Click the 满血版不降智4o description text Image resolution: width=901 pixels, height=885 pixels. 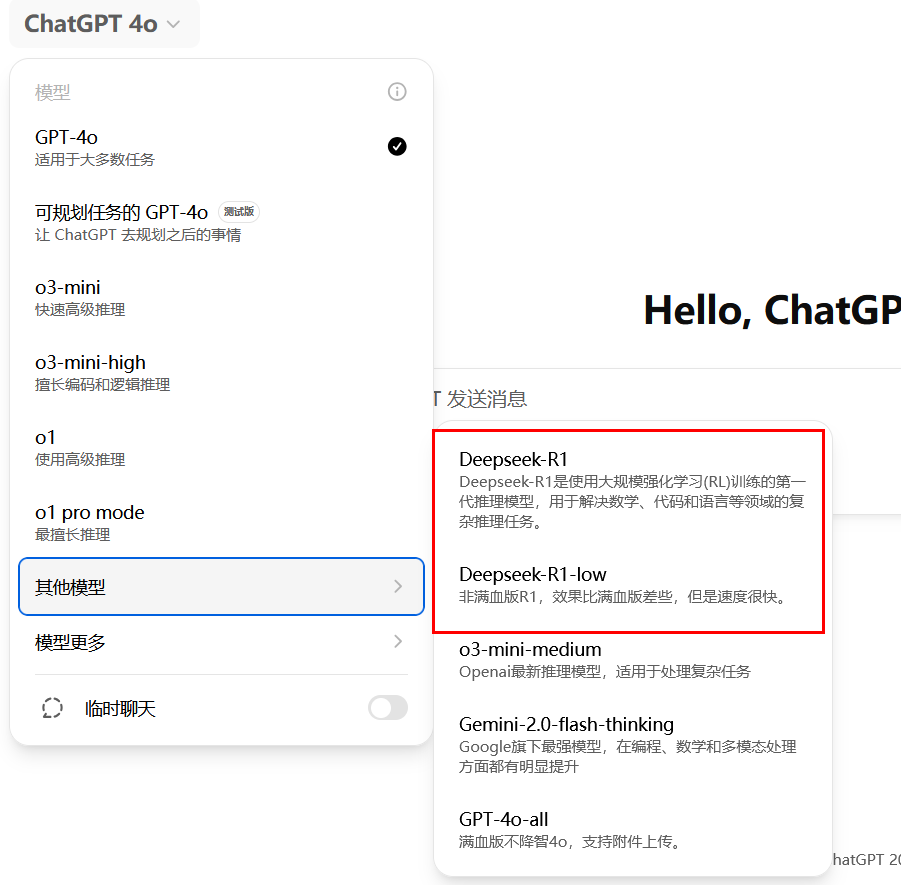click(x=569, y=842)
